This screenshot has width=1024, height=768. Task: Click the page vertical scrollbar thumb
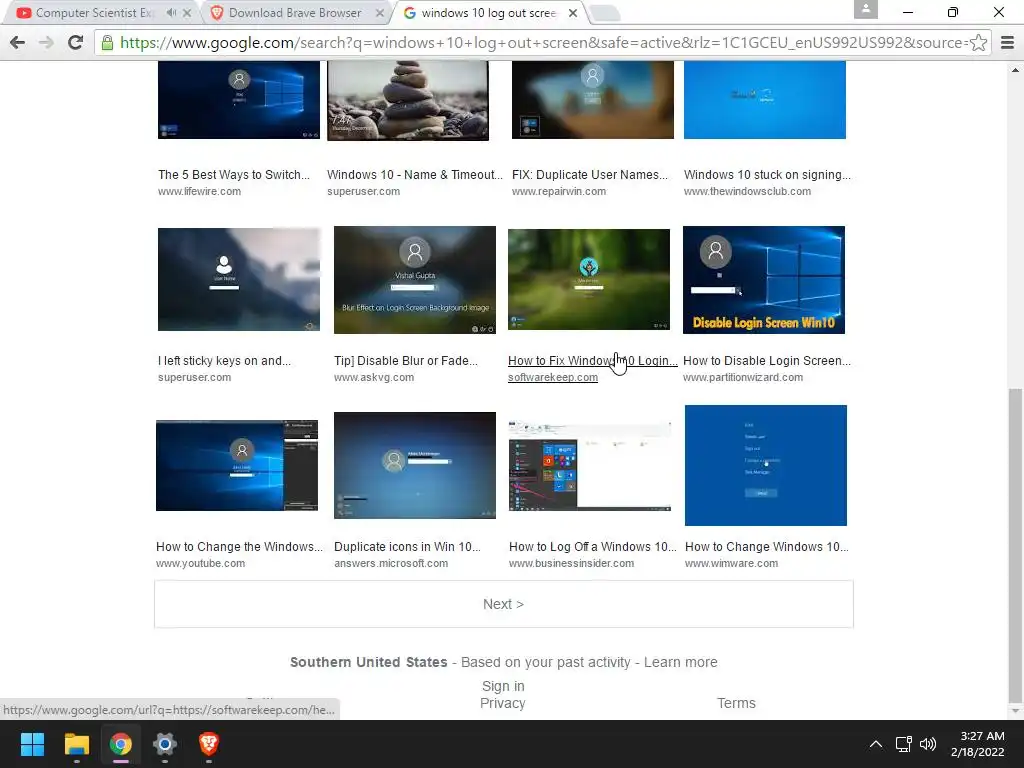point(1015,544)
